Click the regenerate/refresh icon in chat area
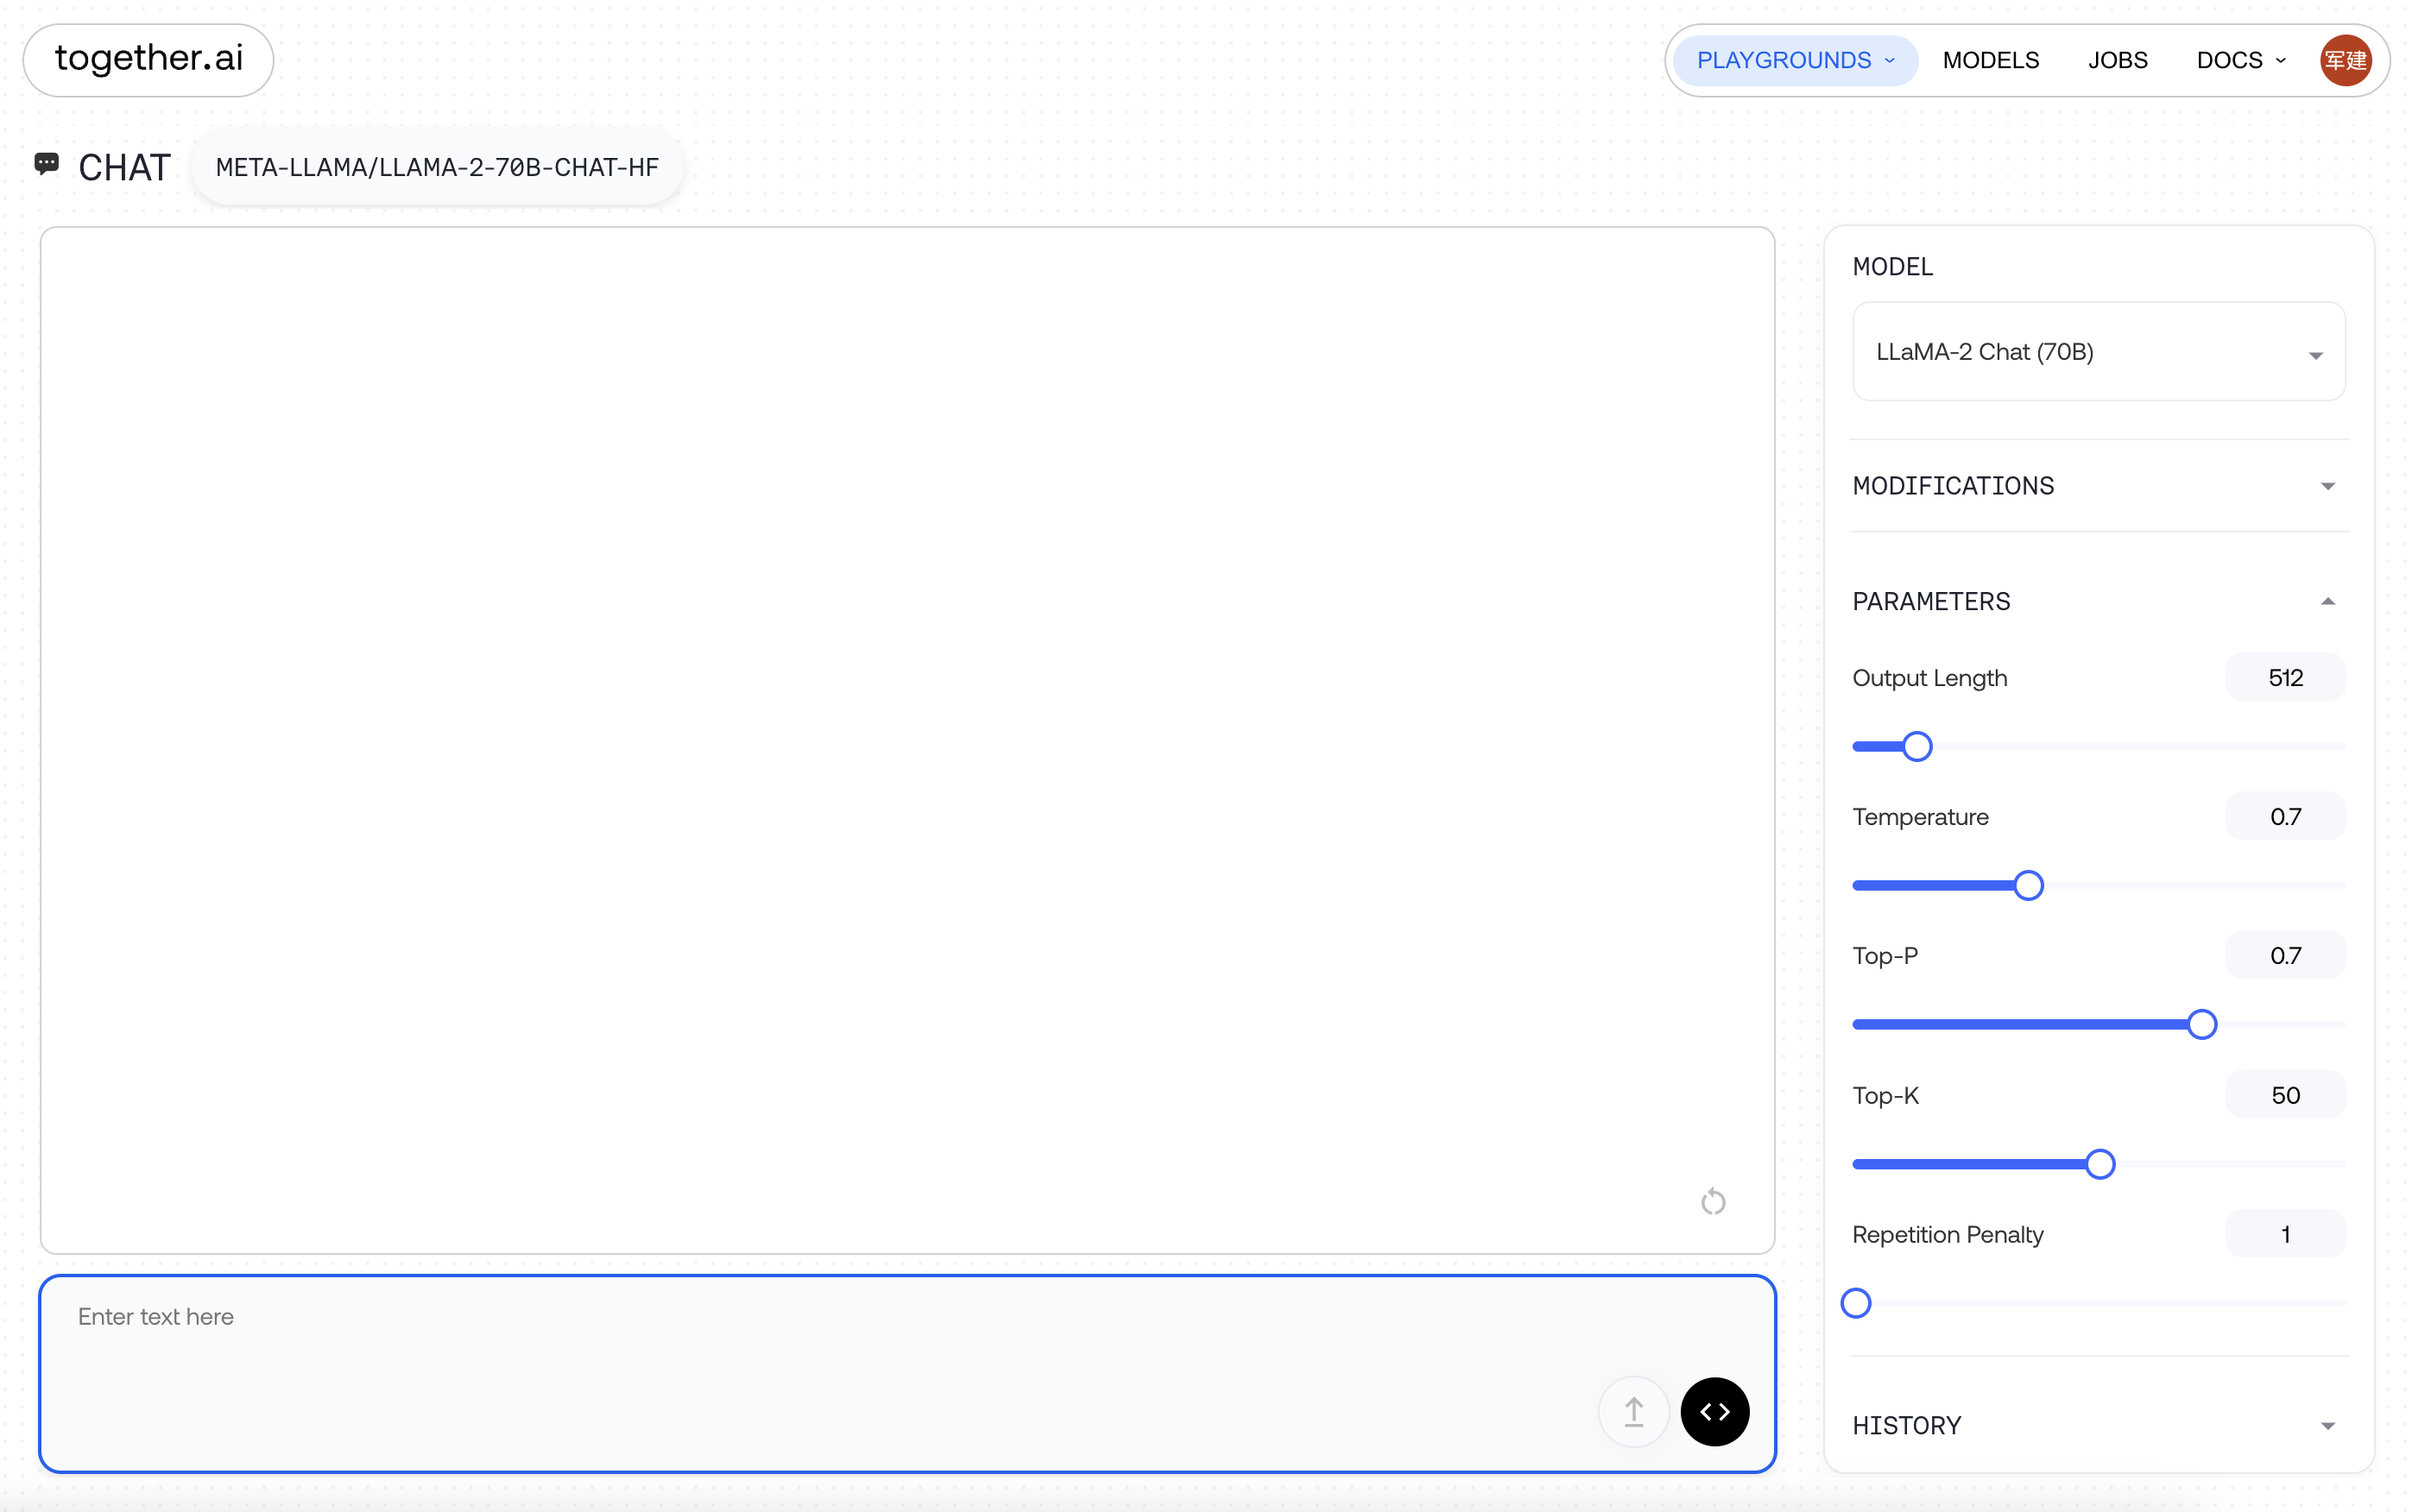 click(x=1712, y=1201)
